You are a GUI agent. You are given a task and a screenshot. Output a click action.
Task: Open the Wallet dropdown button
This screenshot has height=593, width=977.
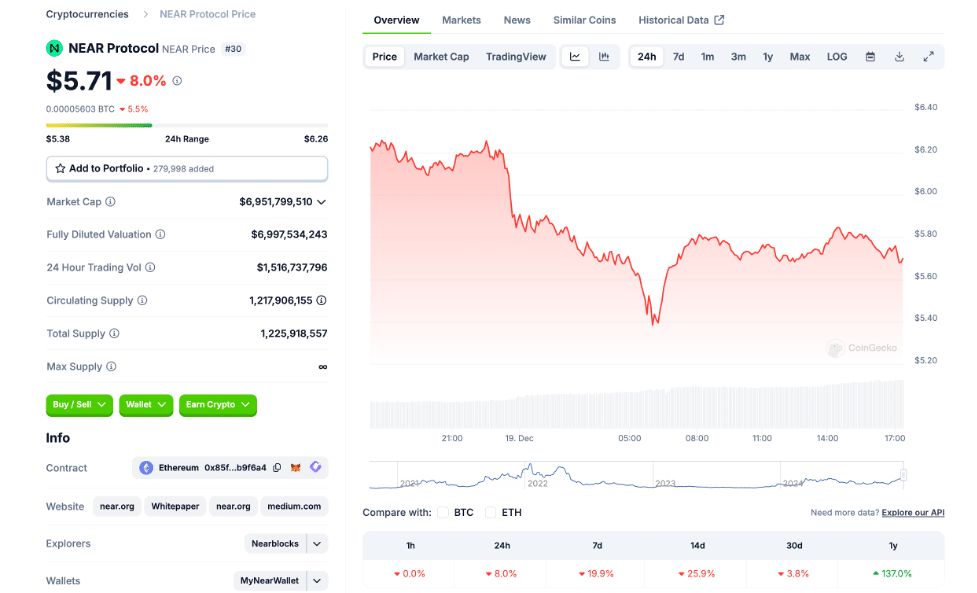click(146, 405)
